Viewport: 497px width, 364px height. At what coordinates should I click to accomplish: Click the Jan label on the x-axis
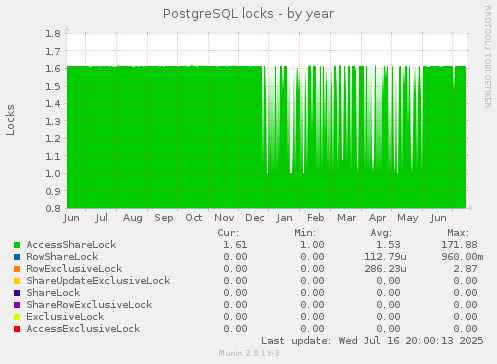(284, 218)
